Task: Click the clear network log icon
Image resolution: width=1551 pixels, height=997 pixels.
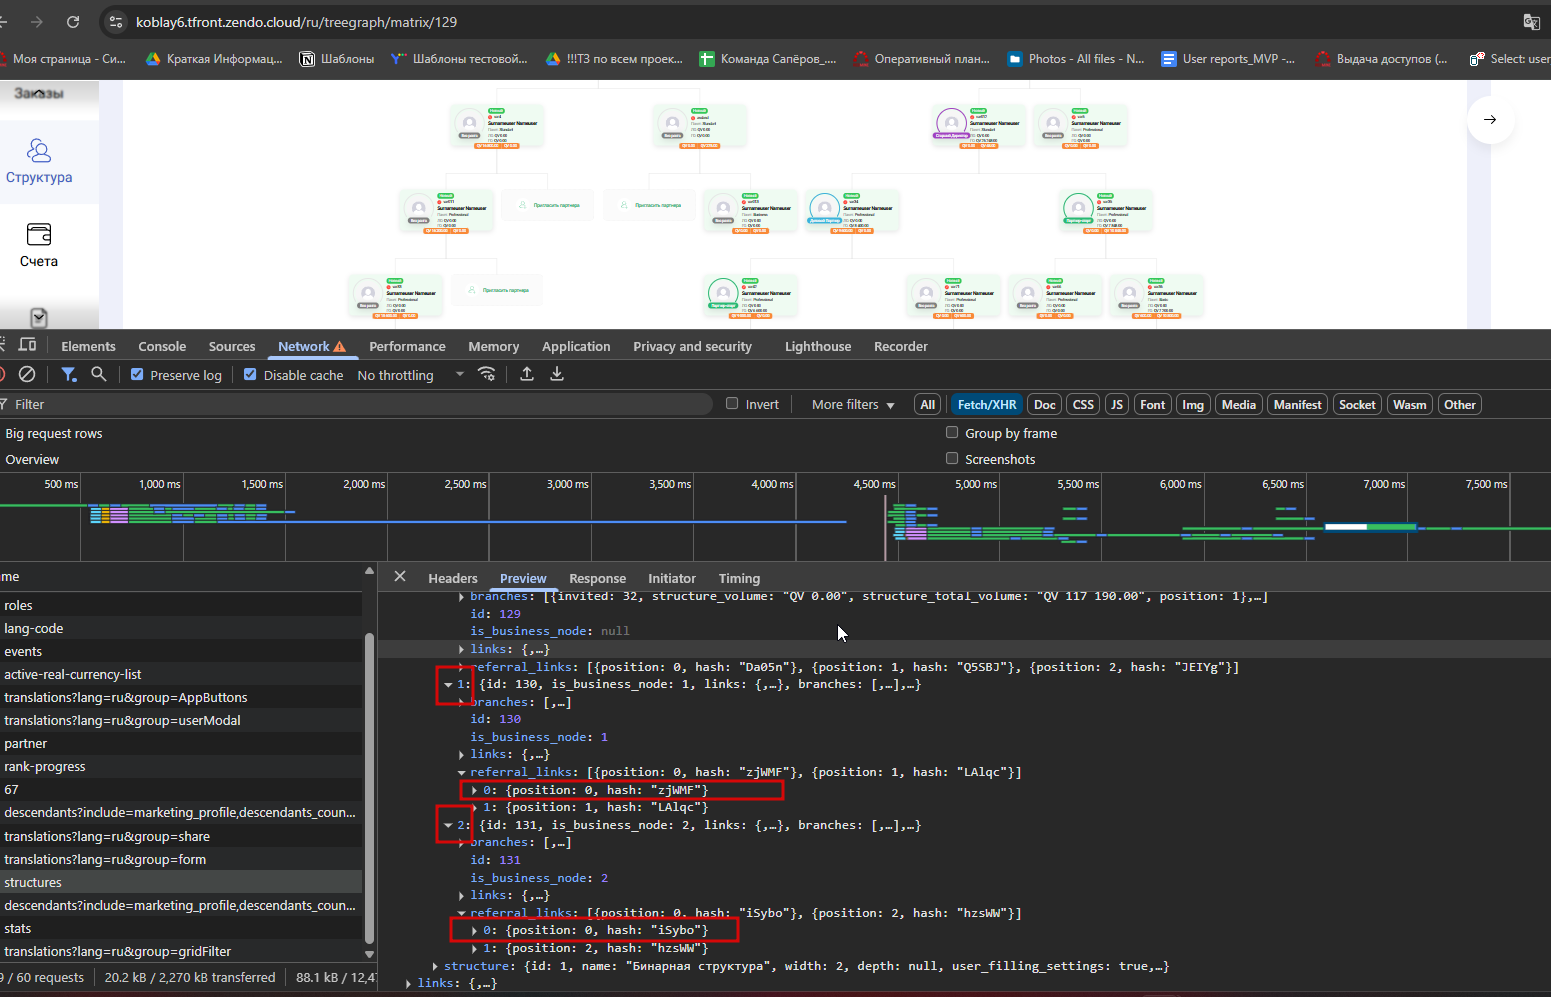Action: (x=27, y=374)
